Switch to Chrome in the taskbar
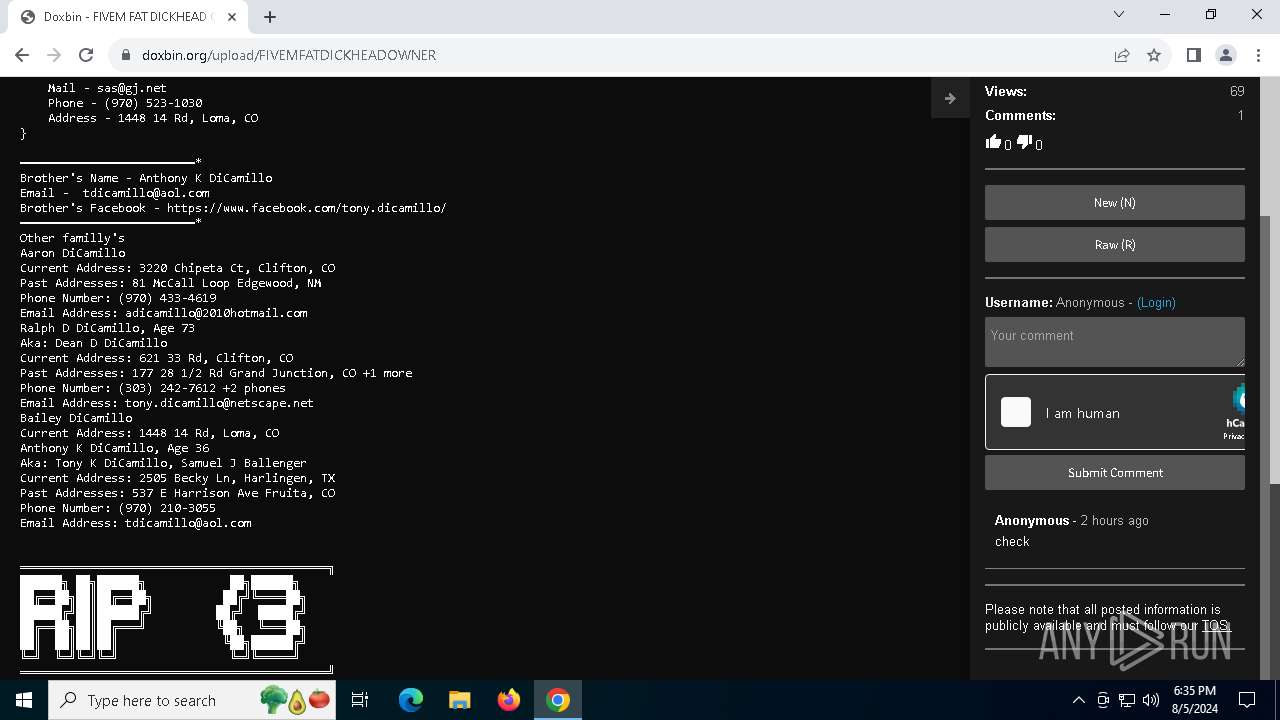 [557, 700]
